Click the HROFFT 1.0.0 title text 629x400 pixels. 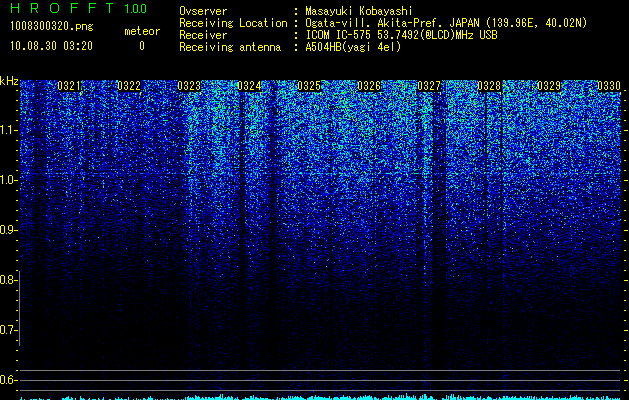pyautogui.click(x=78, y=8)
